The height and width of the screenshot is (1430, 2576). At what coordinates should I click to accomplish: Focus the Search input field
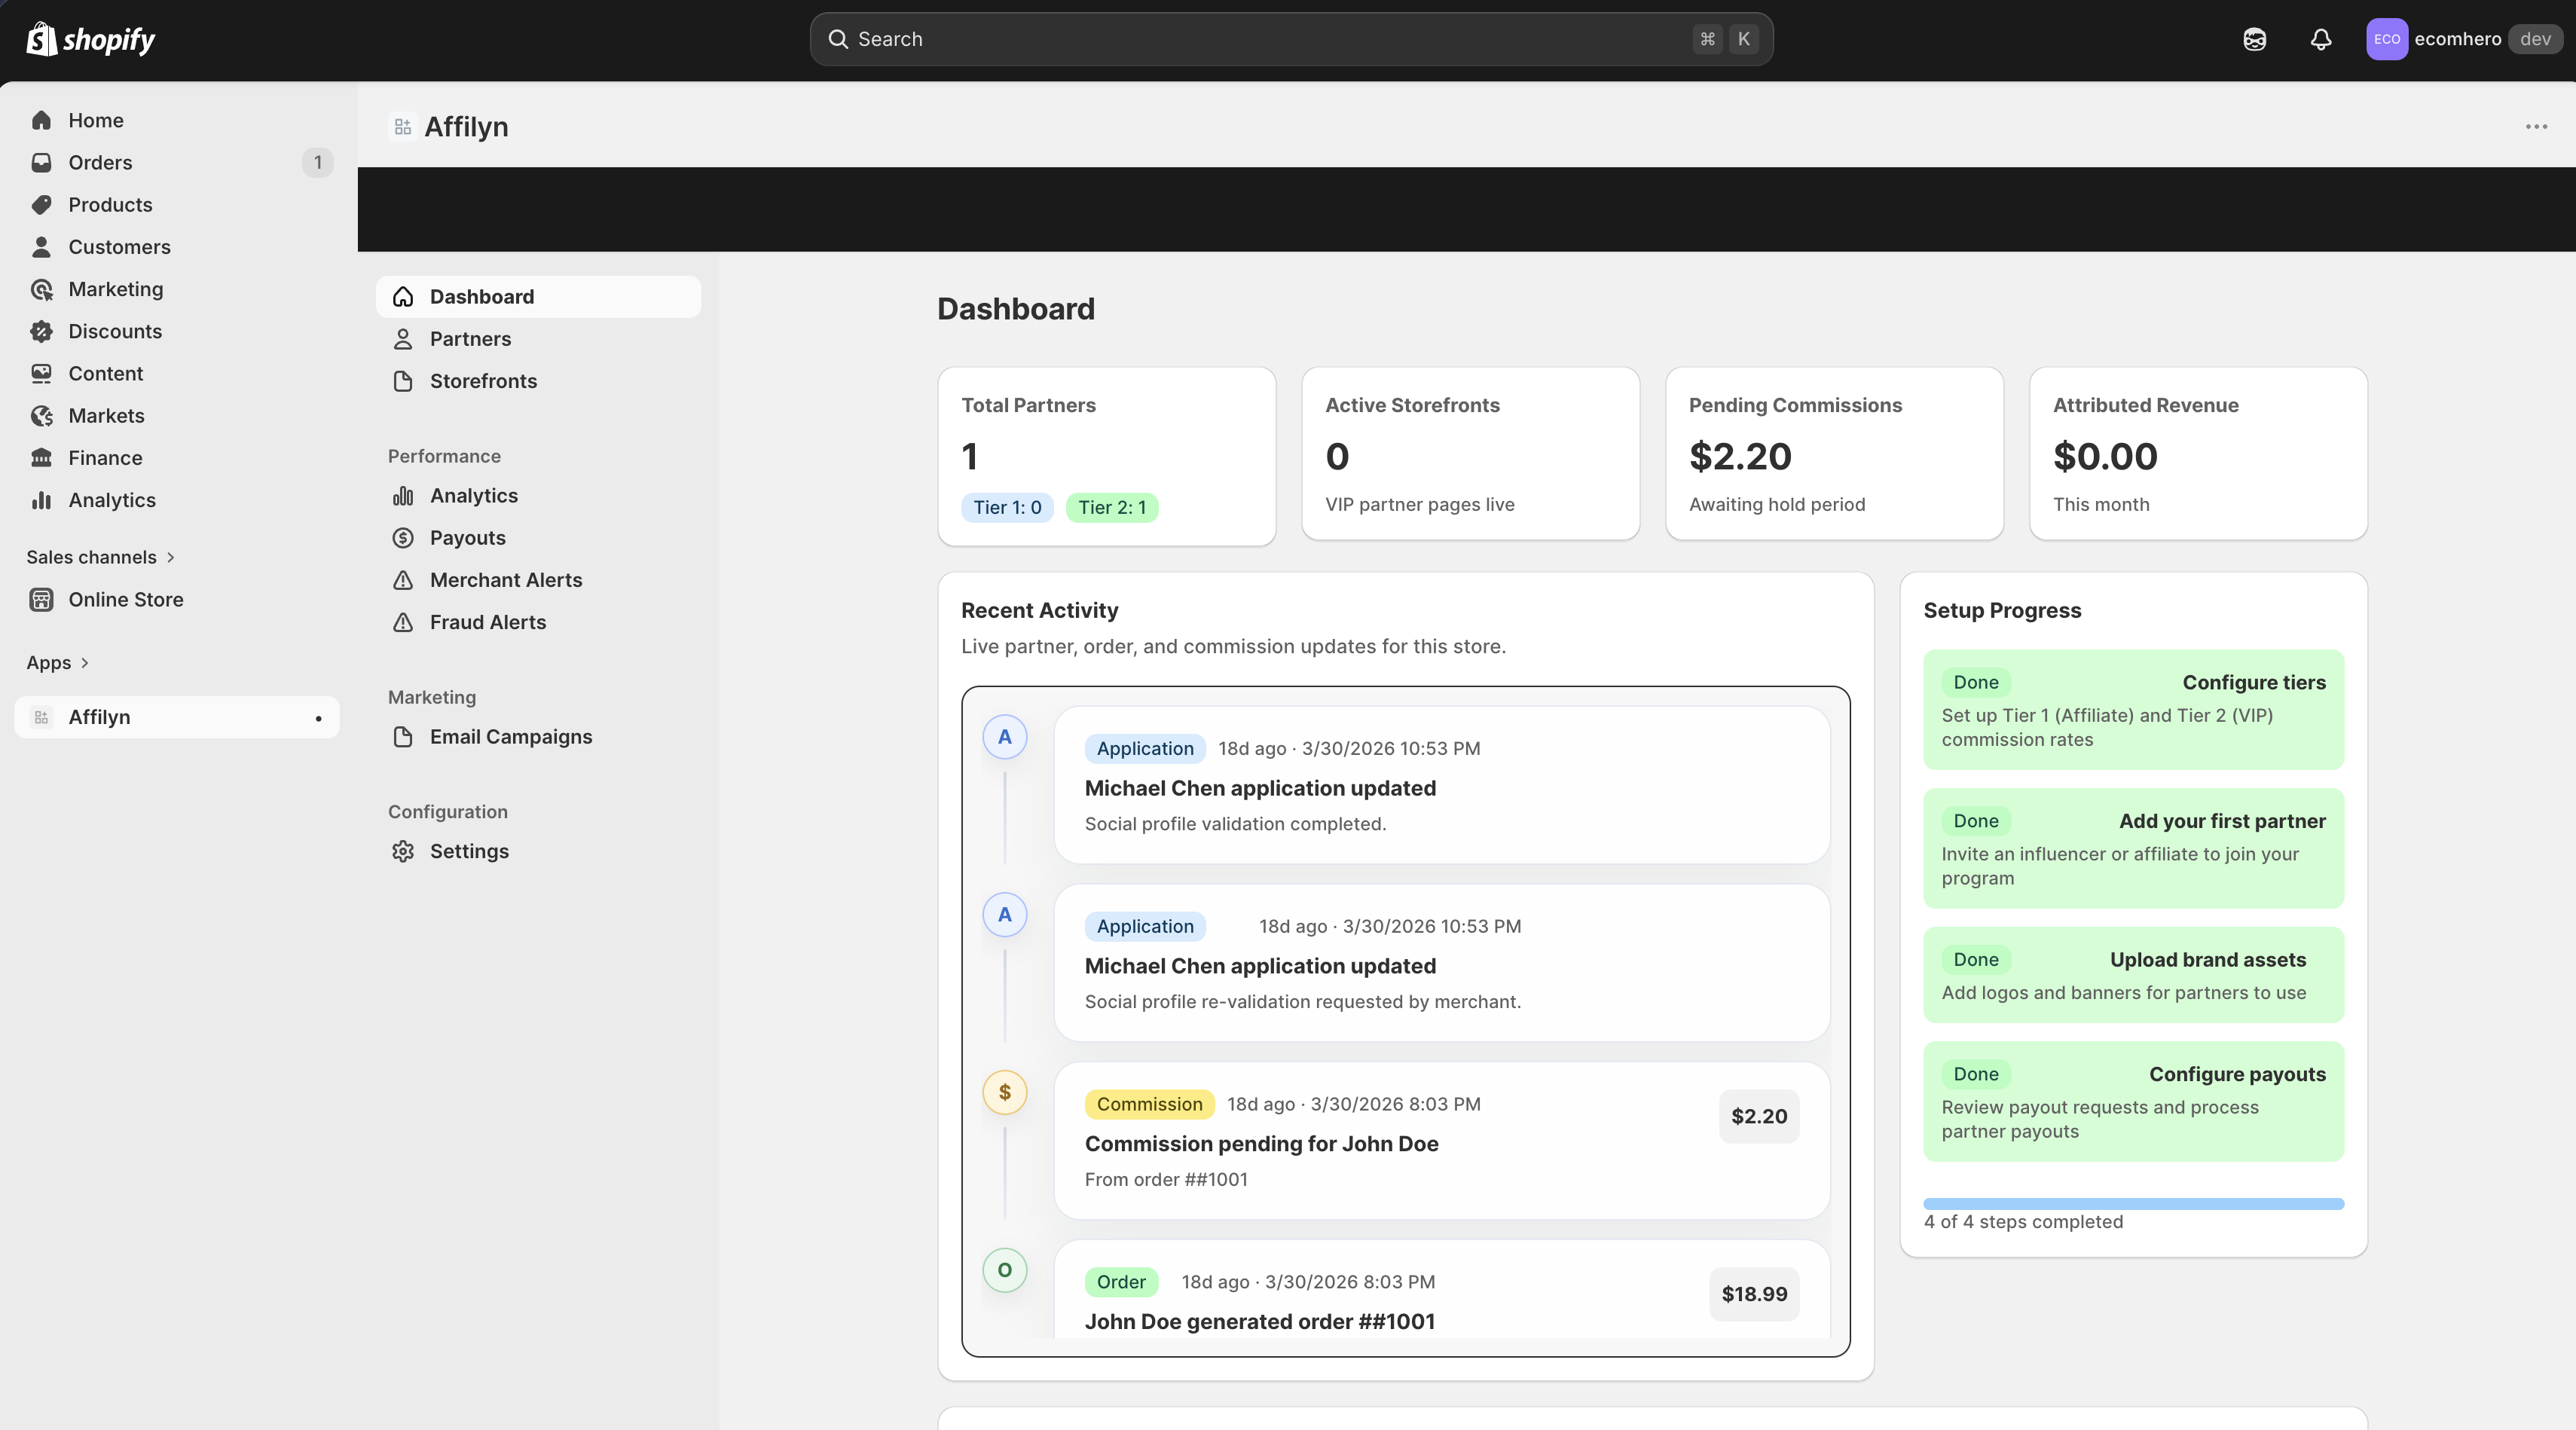pyautogui.click(x=1291, y=39)
